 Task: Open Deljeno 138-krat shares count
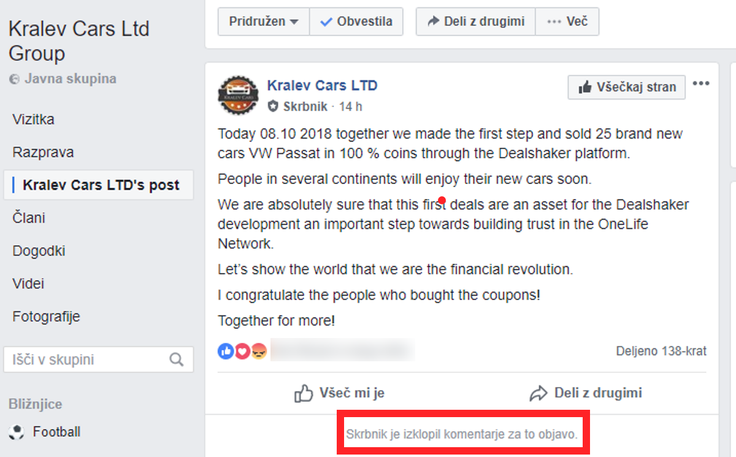[x=661, y=351]
